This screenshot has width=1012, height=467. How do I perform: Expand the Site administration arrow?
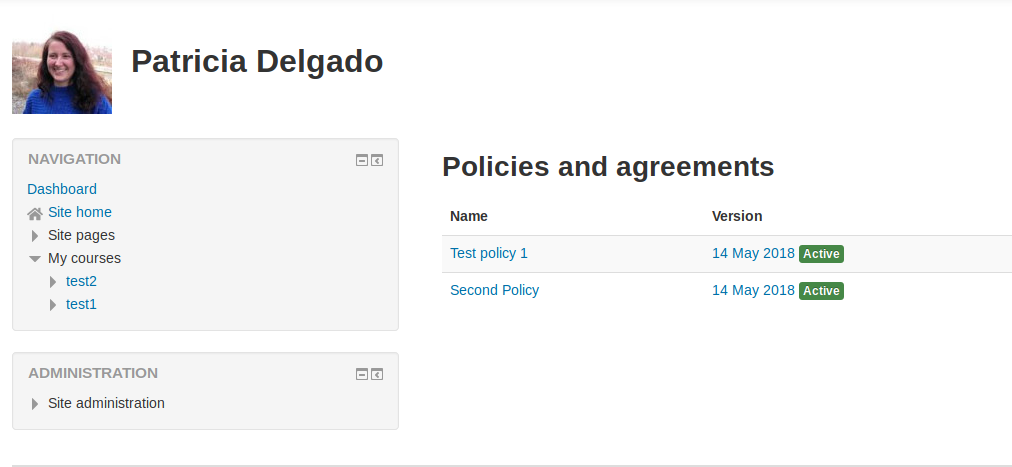point(35,404)
